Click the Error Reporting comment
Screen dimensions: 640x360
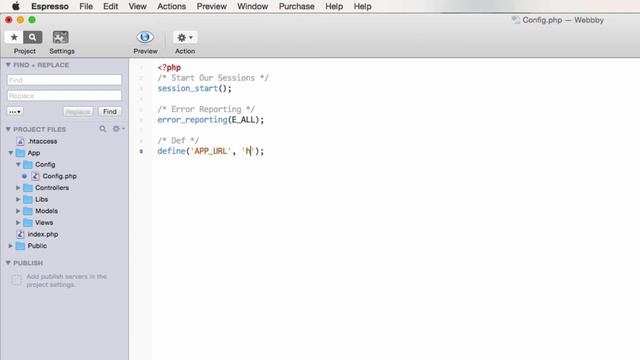tap(206, 109)
